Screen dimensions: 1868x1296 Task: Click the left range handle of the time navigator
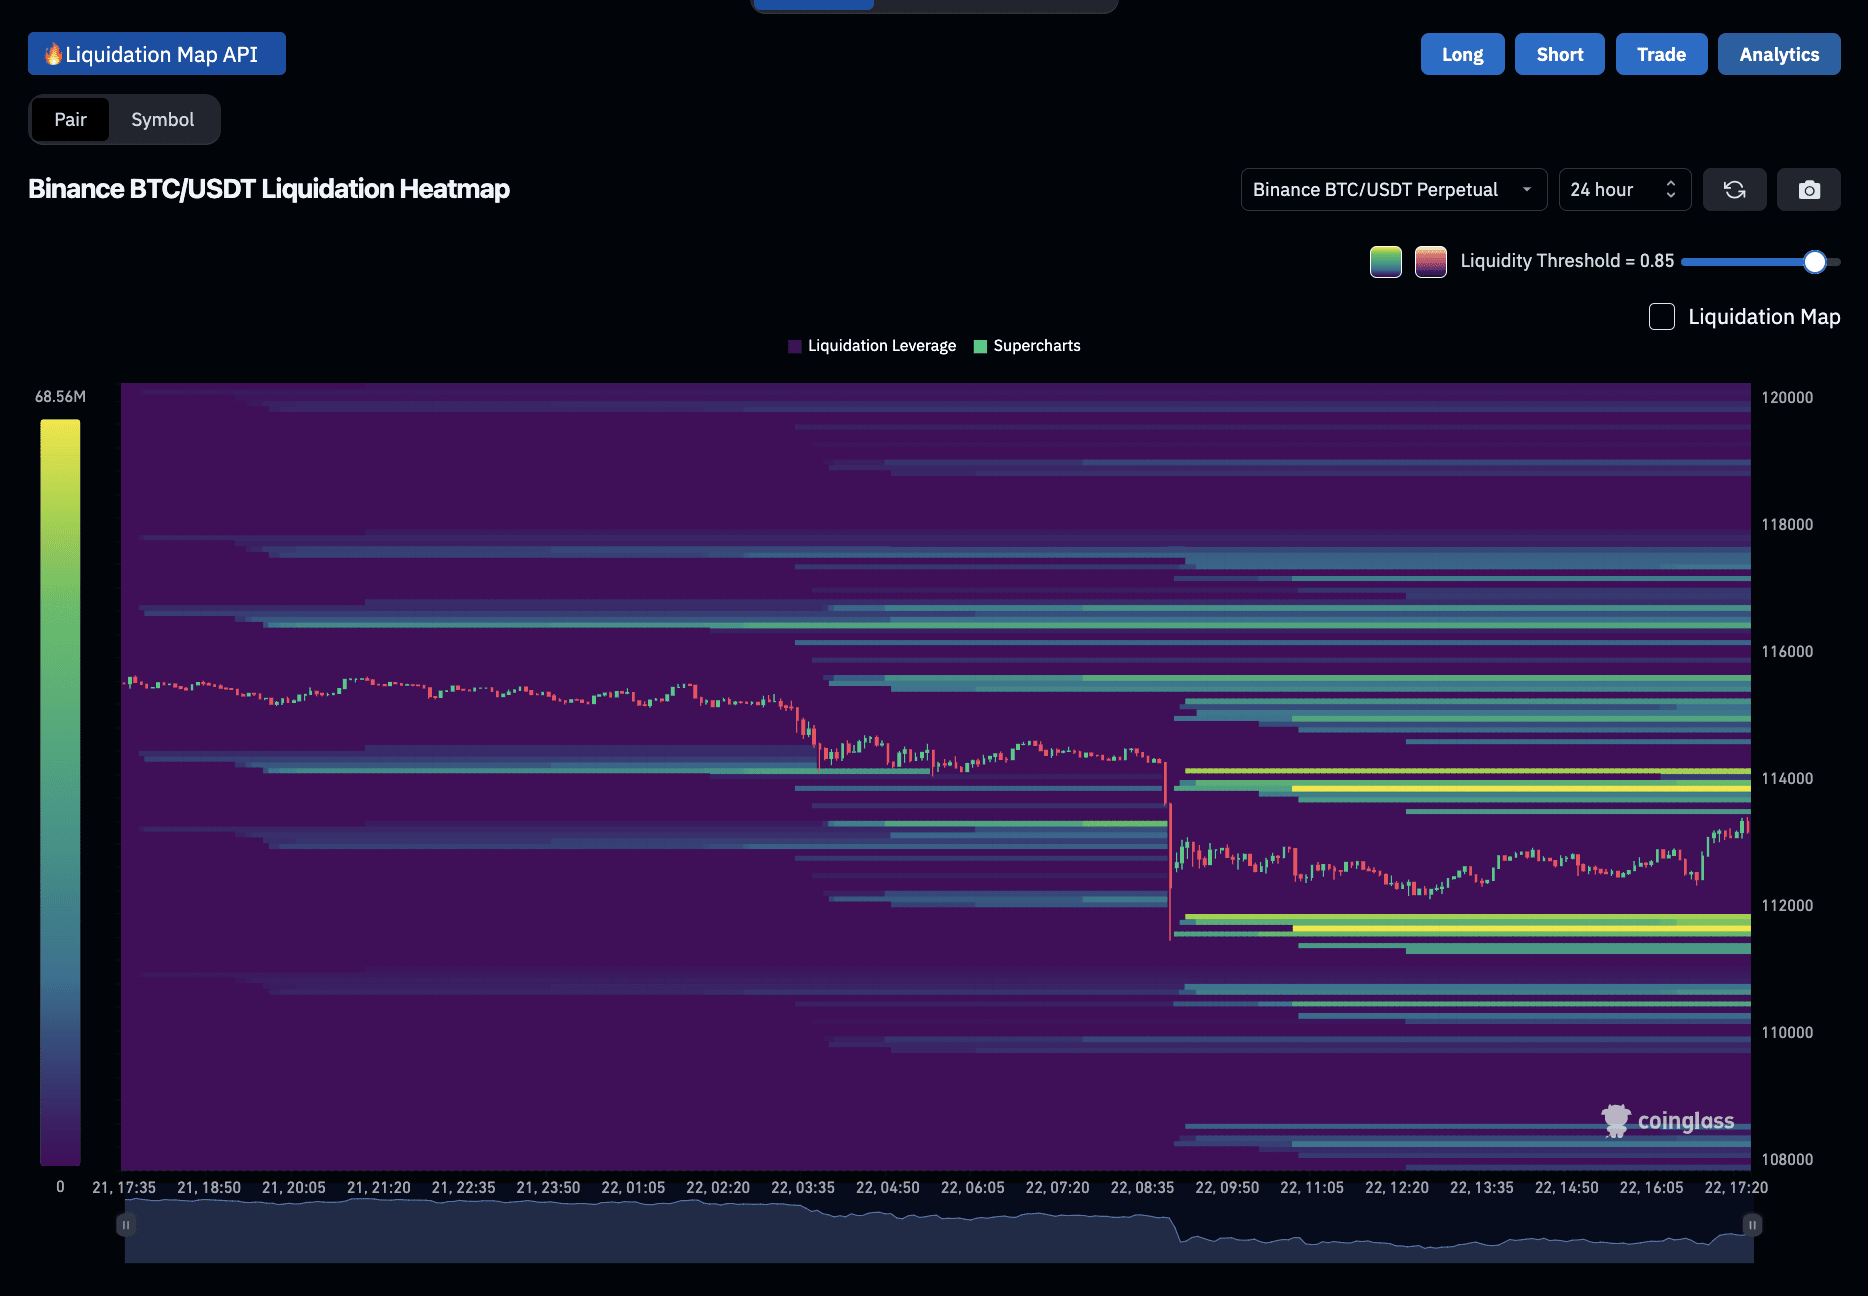(126, 1224)
